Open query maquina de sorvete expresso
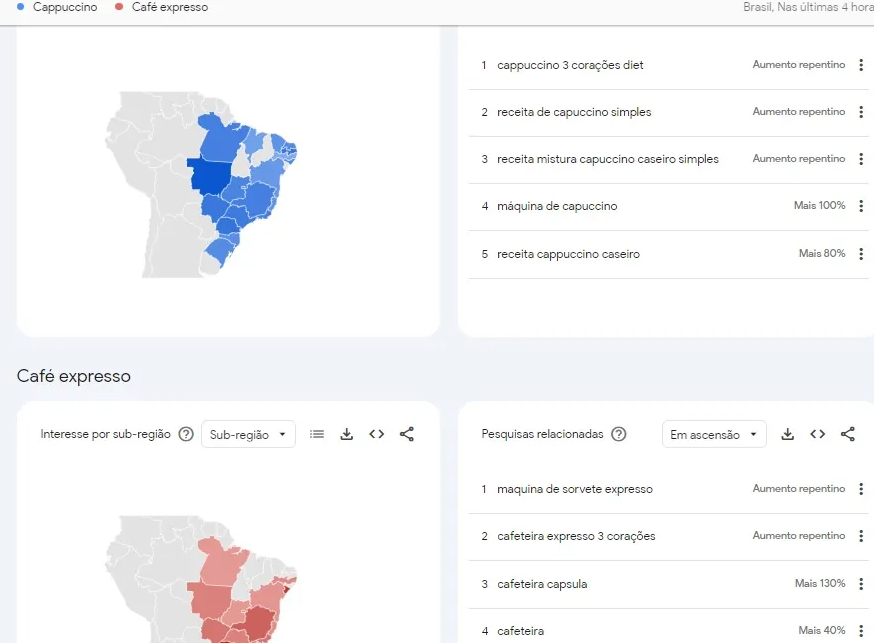This screenshot has height=643, width=874. (x=575, y=489)
